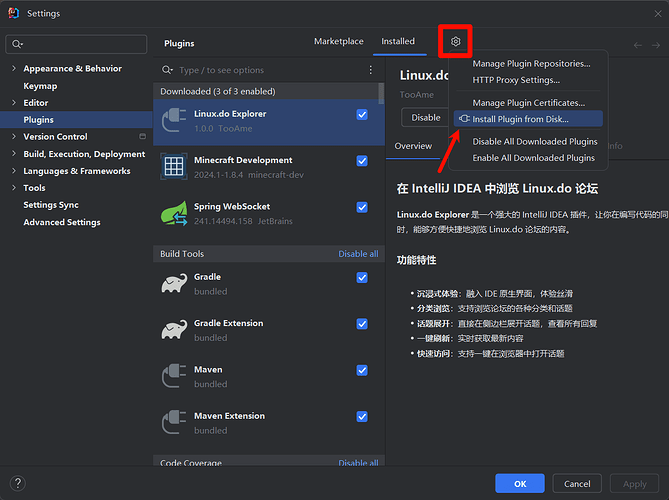This screenshot has width=669, height=500.
Task: Select the Minecraft Development plugin name
Action: (x=243, y=160)
